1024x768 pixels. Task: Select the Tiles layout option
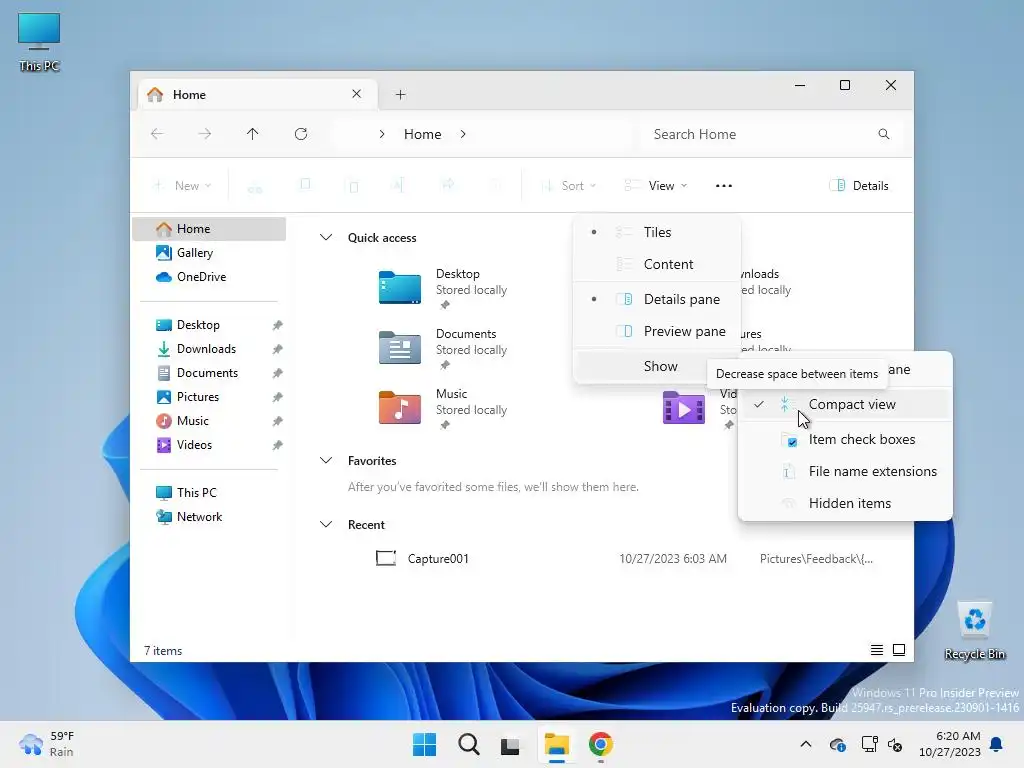[657, 232]
